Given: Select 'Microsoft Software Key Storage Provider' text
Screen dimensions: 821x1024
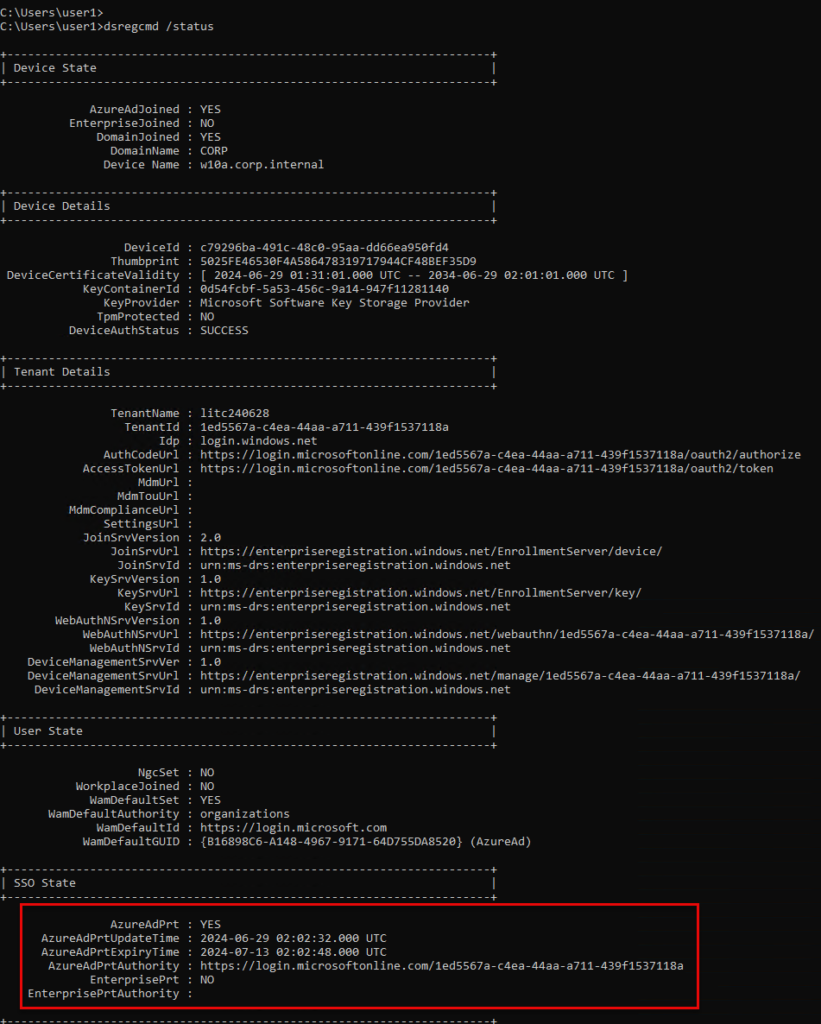Looking at the screenshot, I should point(334,302).
